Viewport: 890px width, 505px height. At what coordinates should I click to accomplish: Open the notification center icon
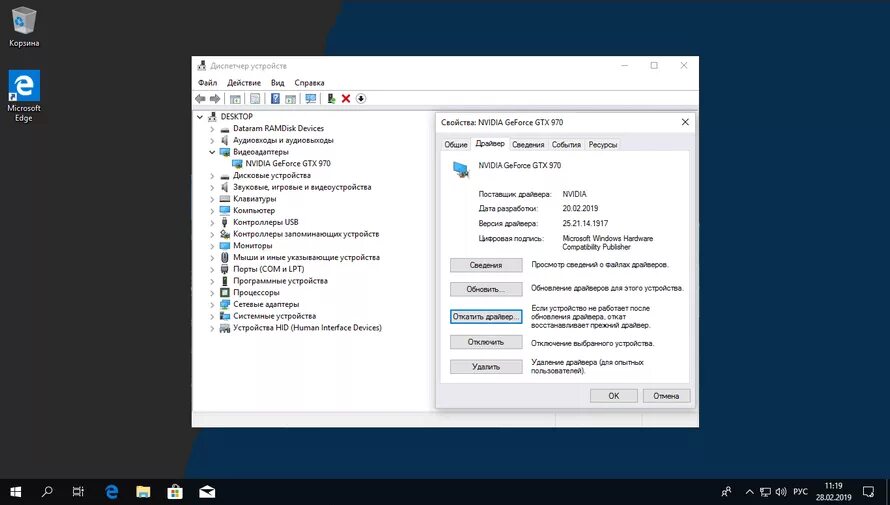[x=868, y=491]
